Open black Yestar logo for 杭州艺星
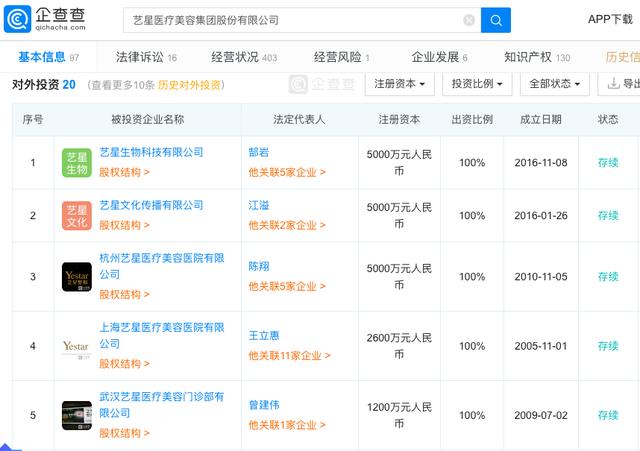The width and height of the screenshot is (640, 451). (77, 277)
